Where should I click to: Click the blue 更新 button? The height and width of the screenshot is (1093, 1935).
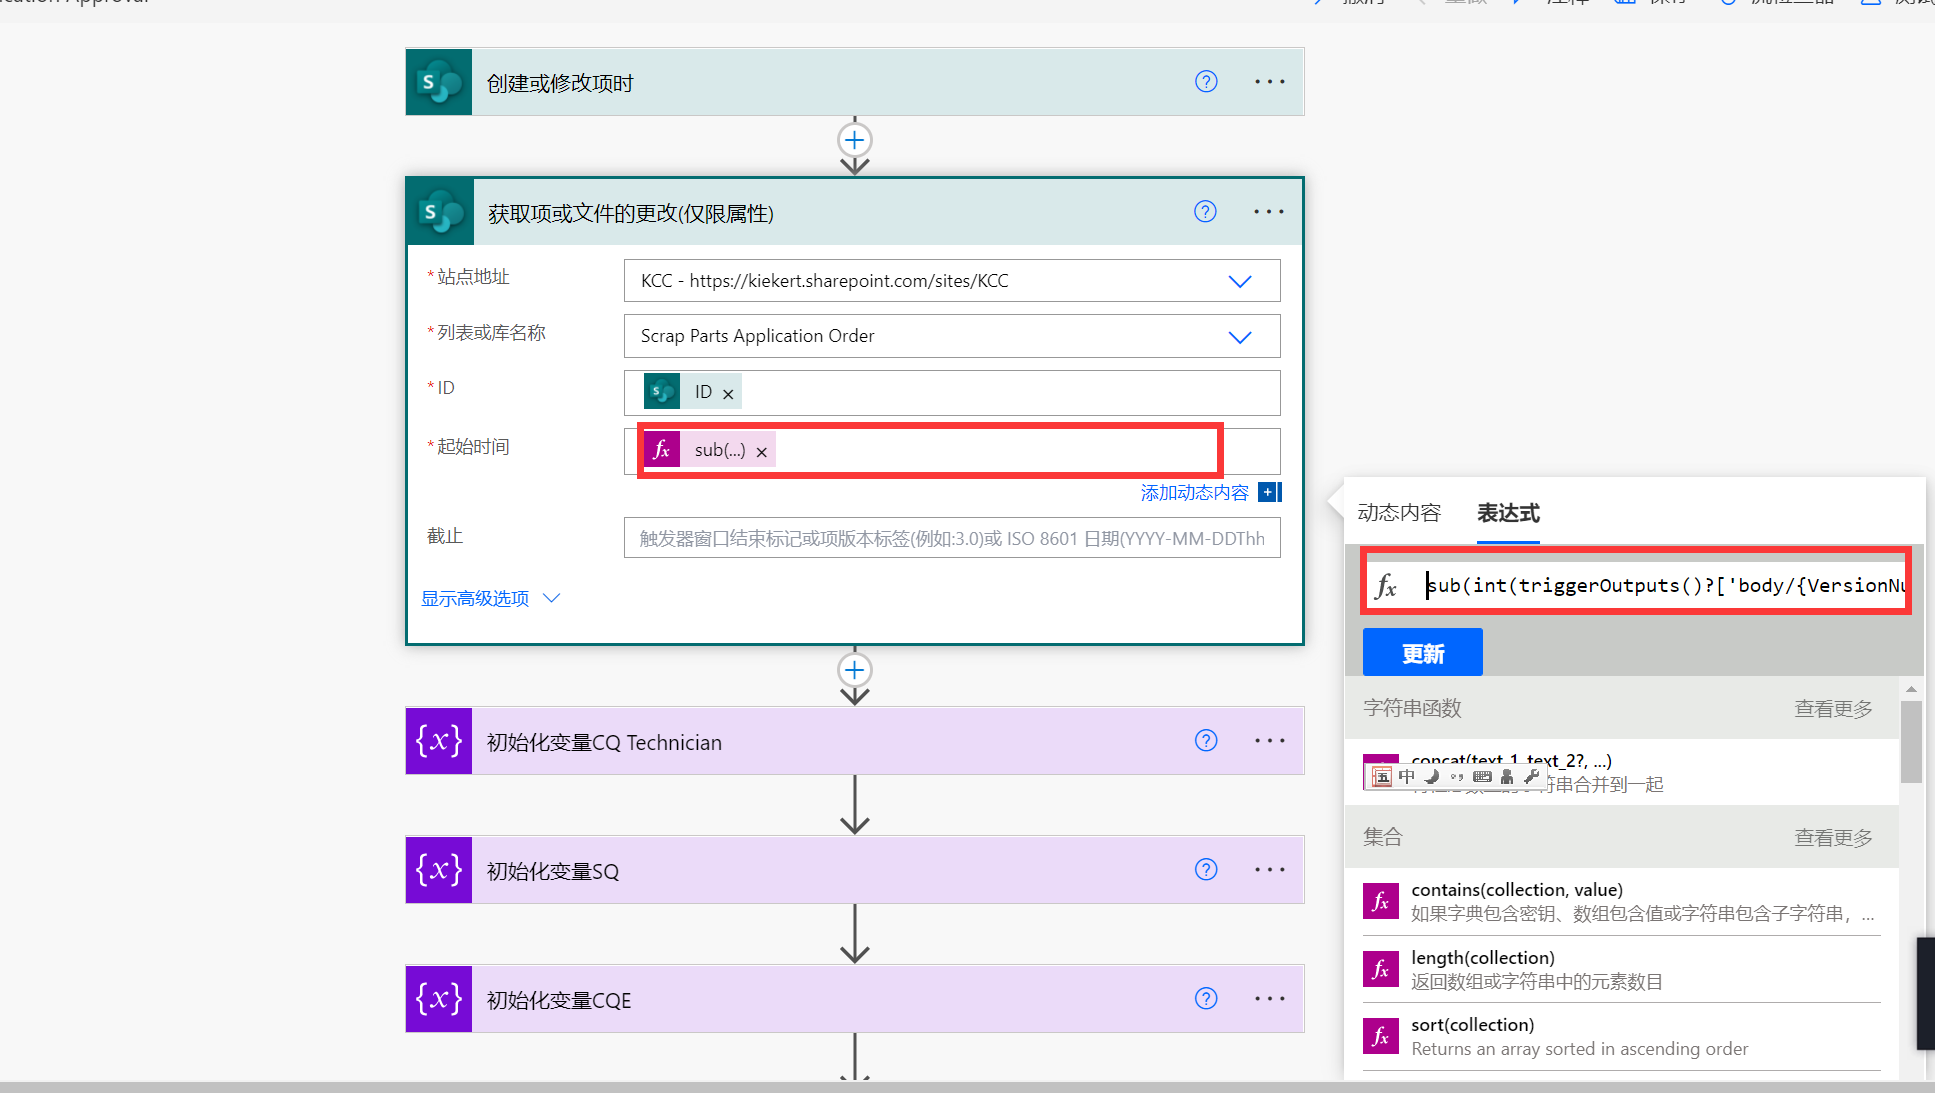(1422, 653)
